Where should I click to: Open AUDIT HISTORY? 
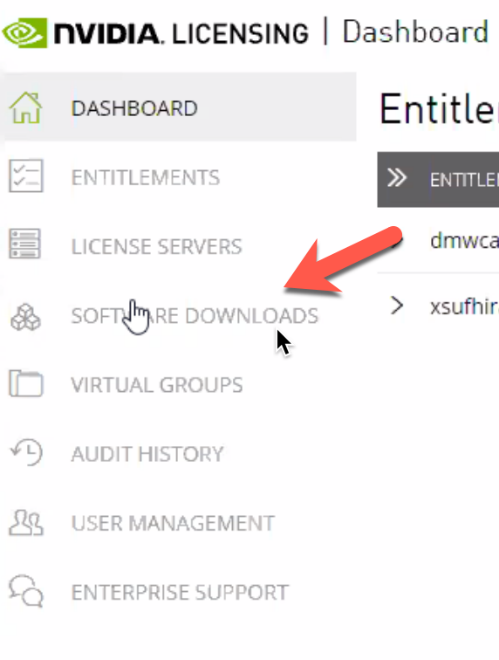(147, 454)
